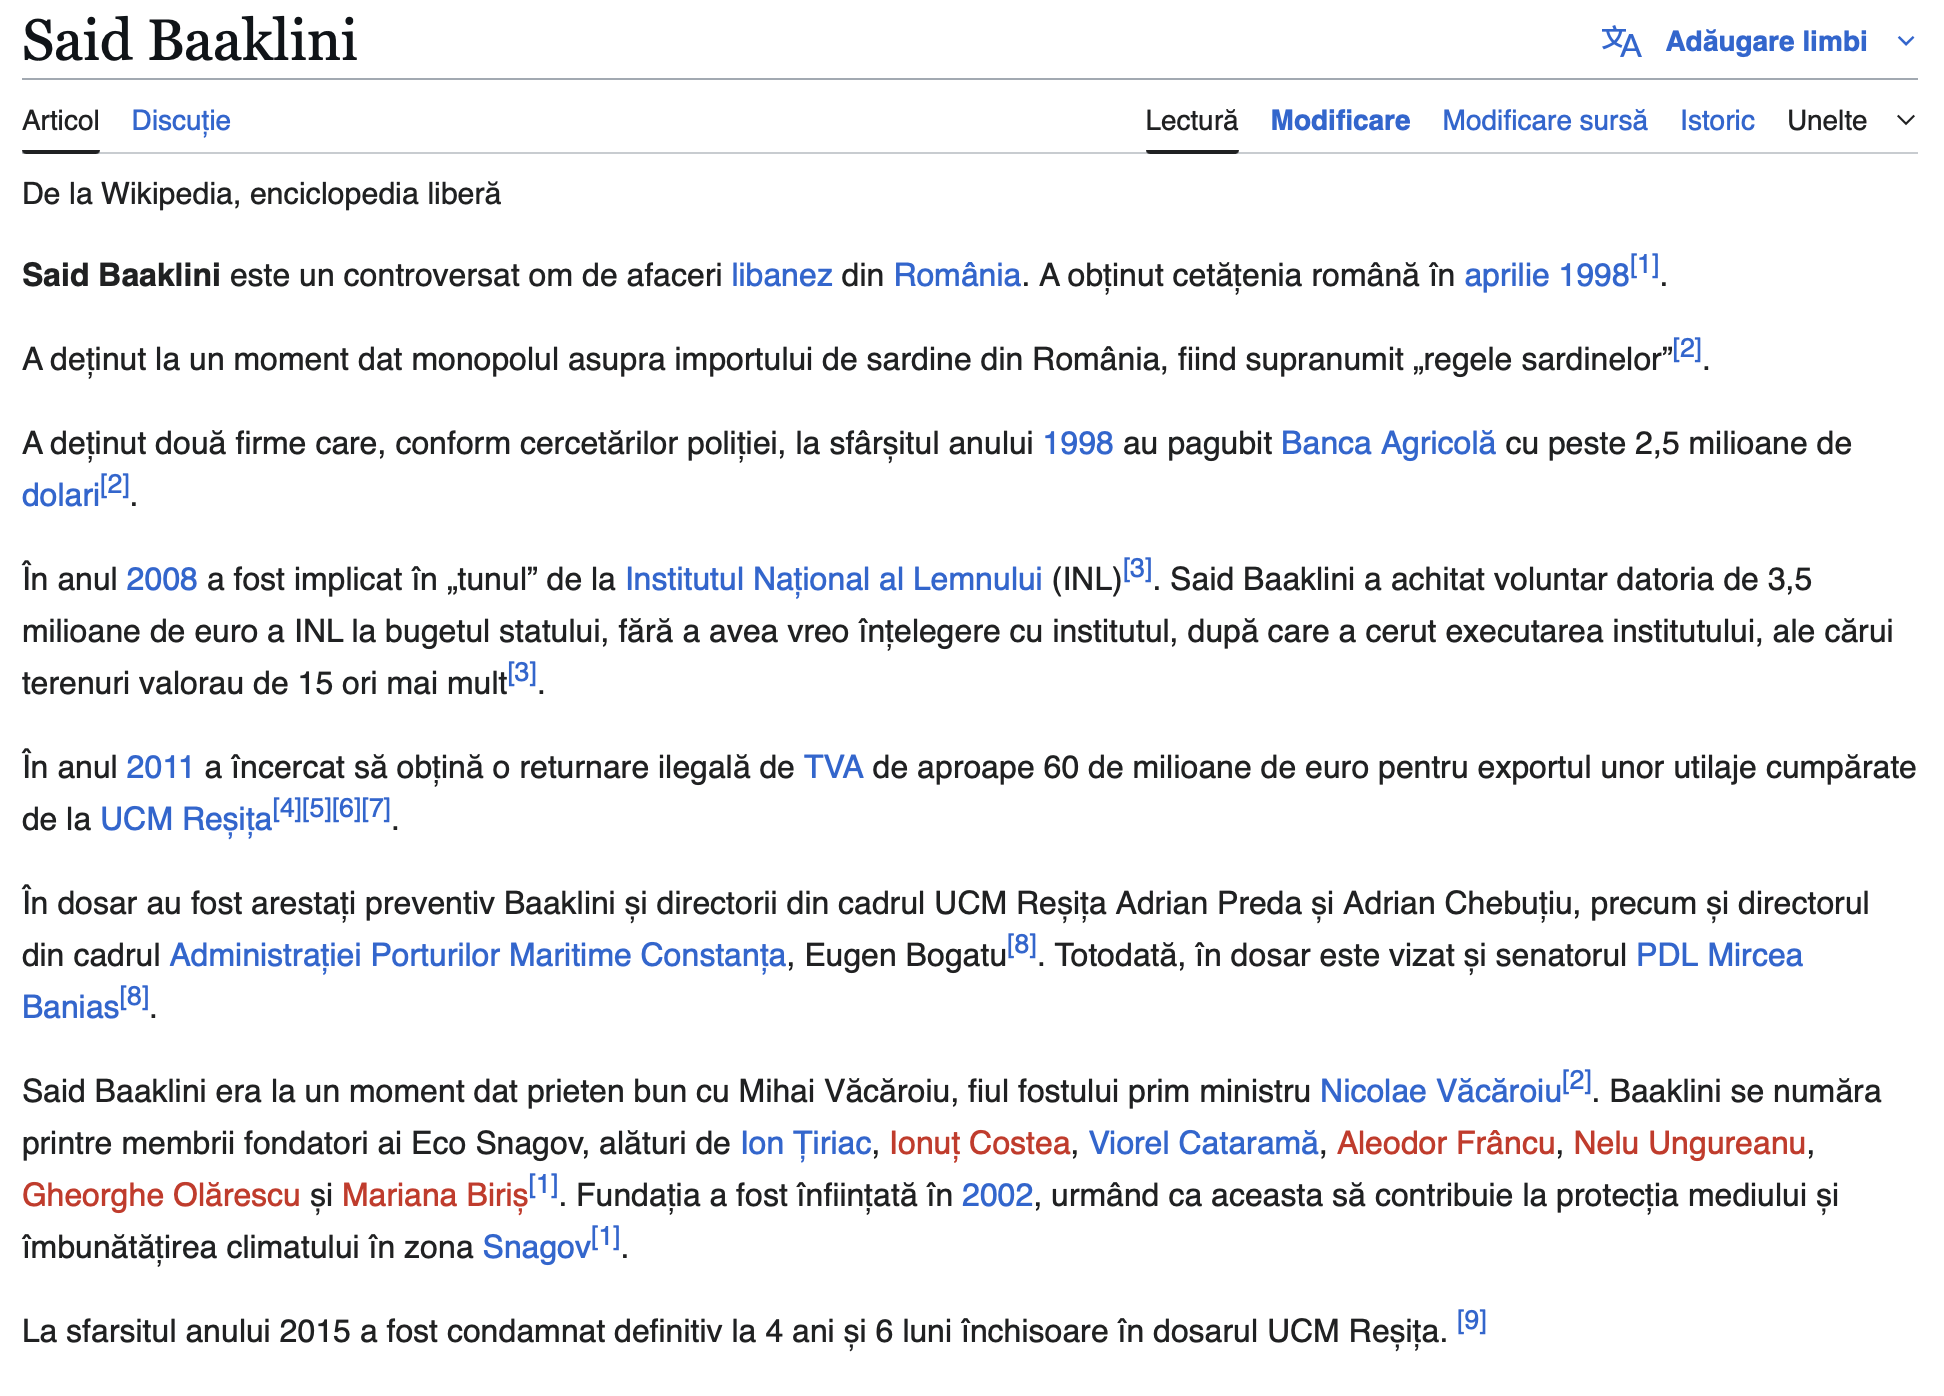1944x1396 pixels.
Task: Click the TVA link
Action: coord(833,767)
